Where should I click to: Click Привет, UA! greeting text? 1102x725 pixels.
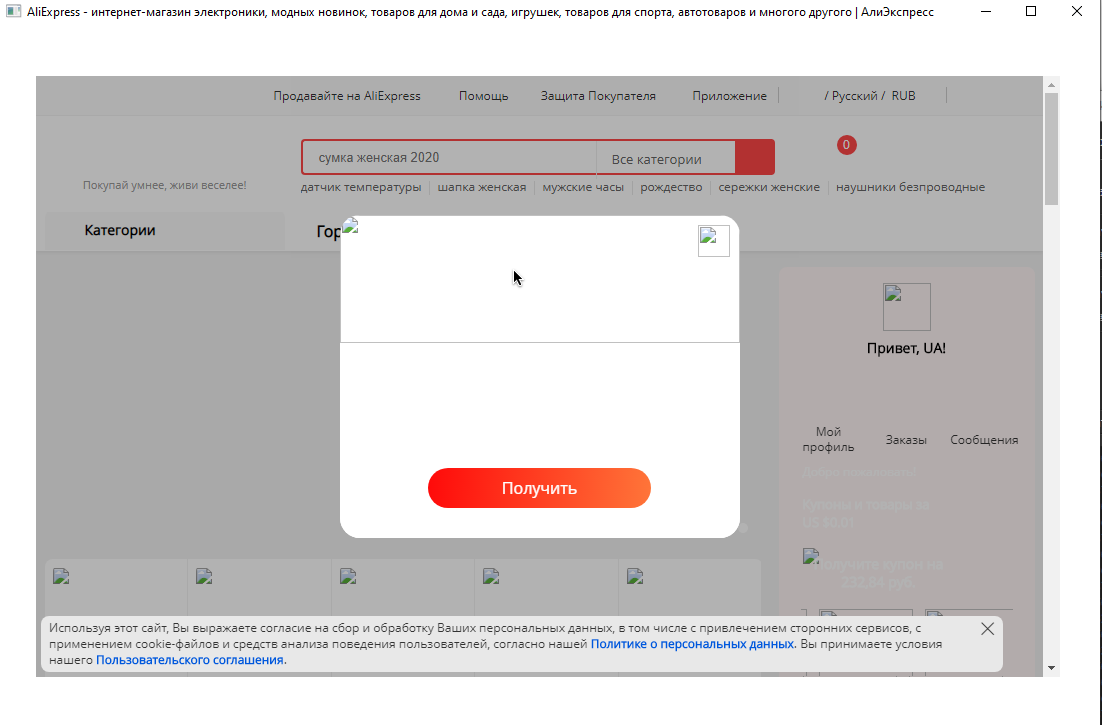(x=906, y=348)
